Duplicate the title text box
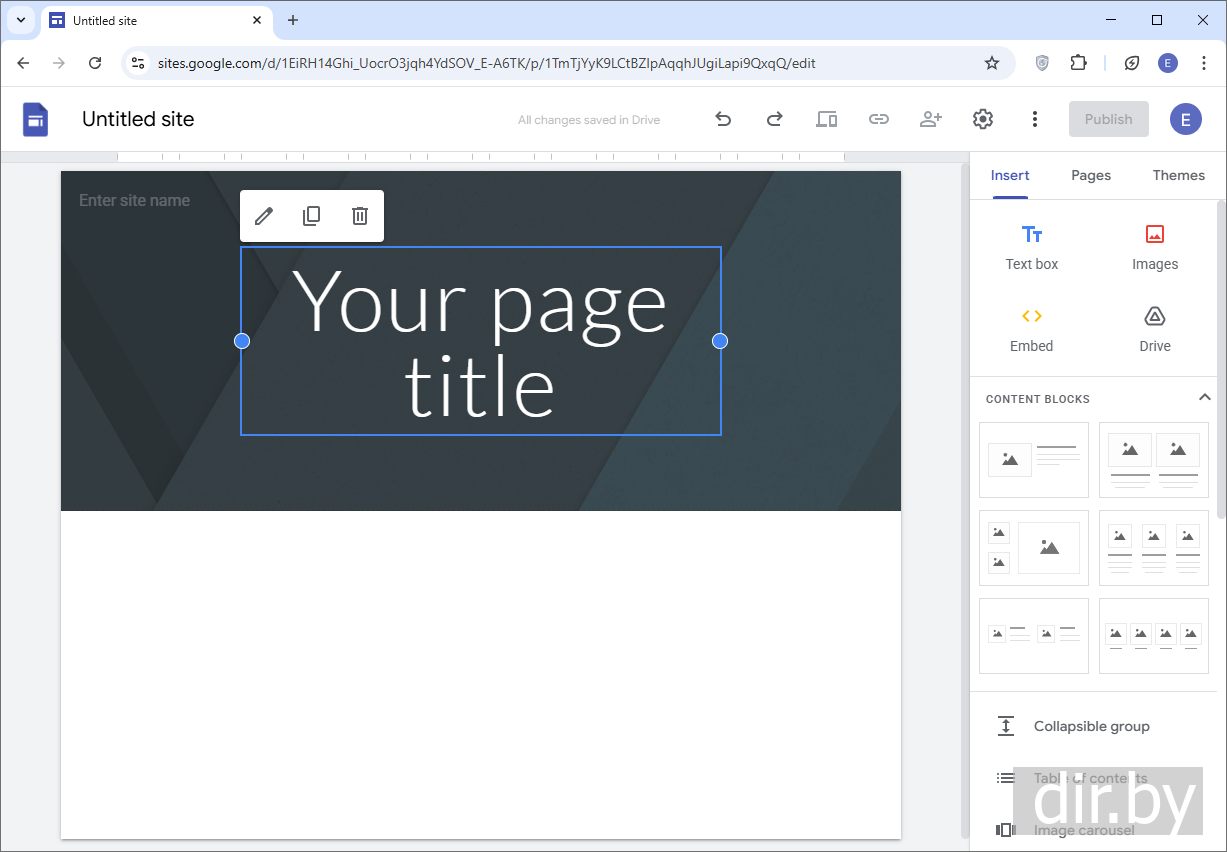This screenshot has height=852, width=1227. coord(312,216)
